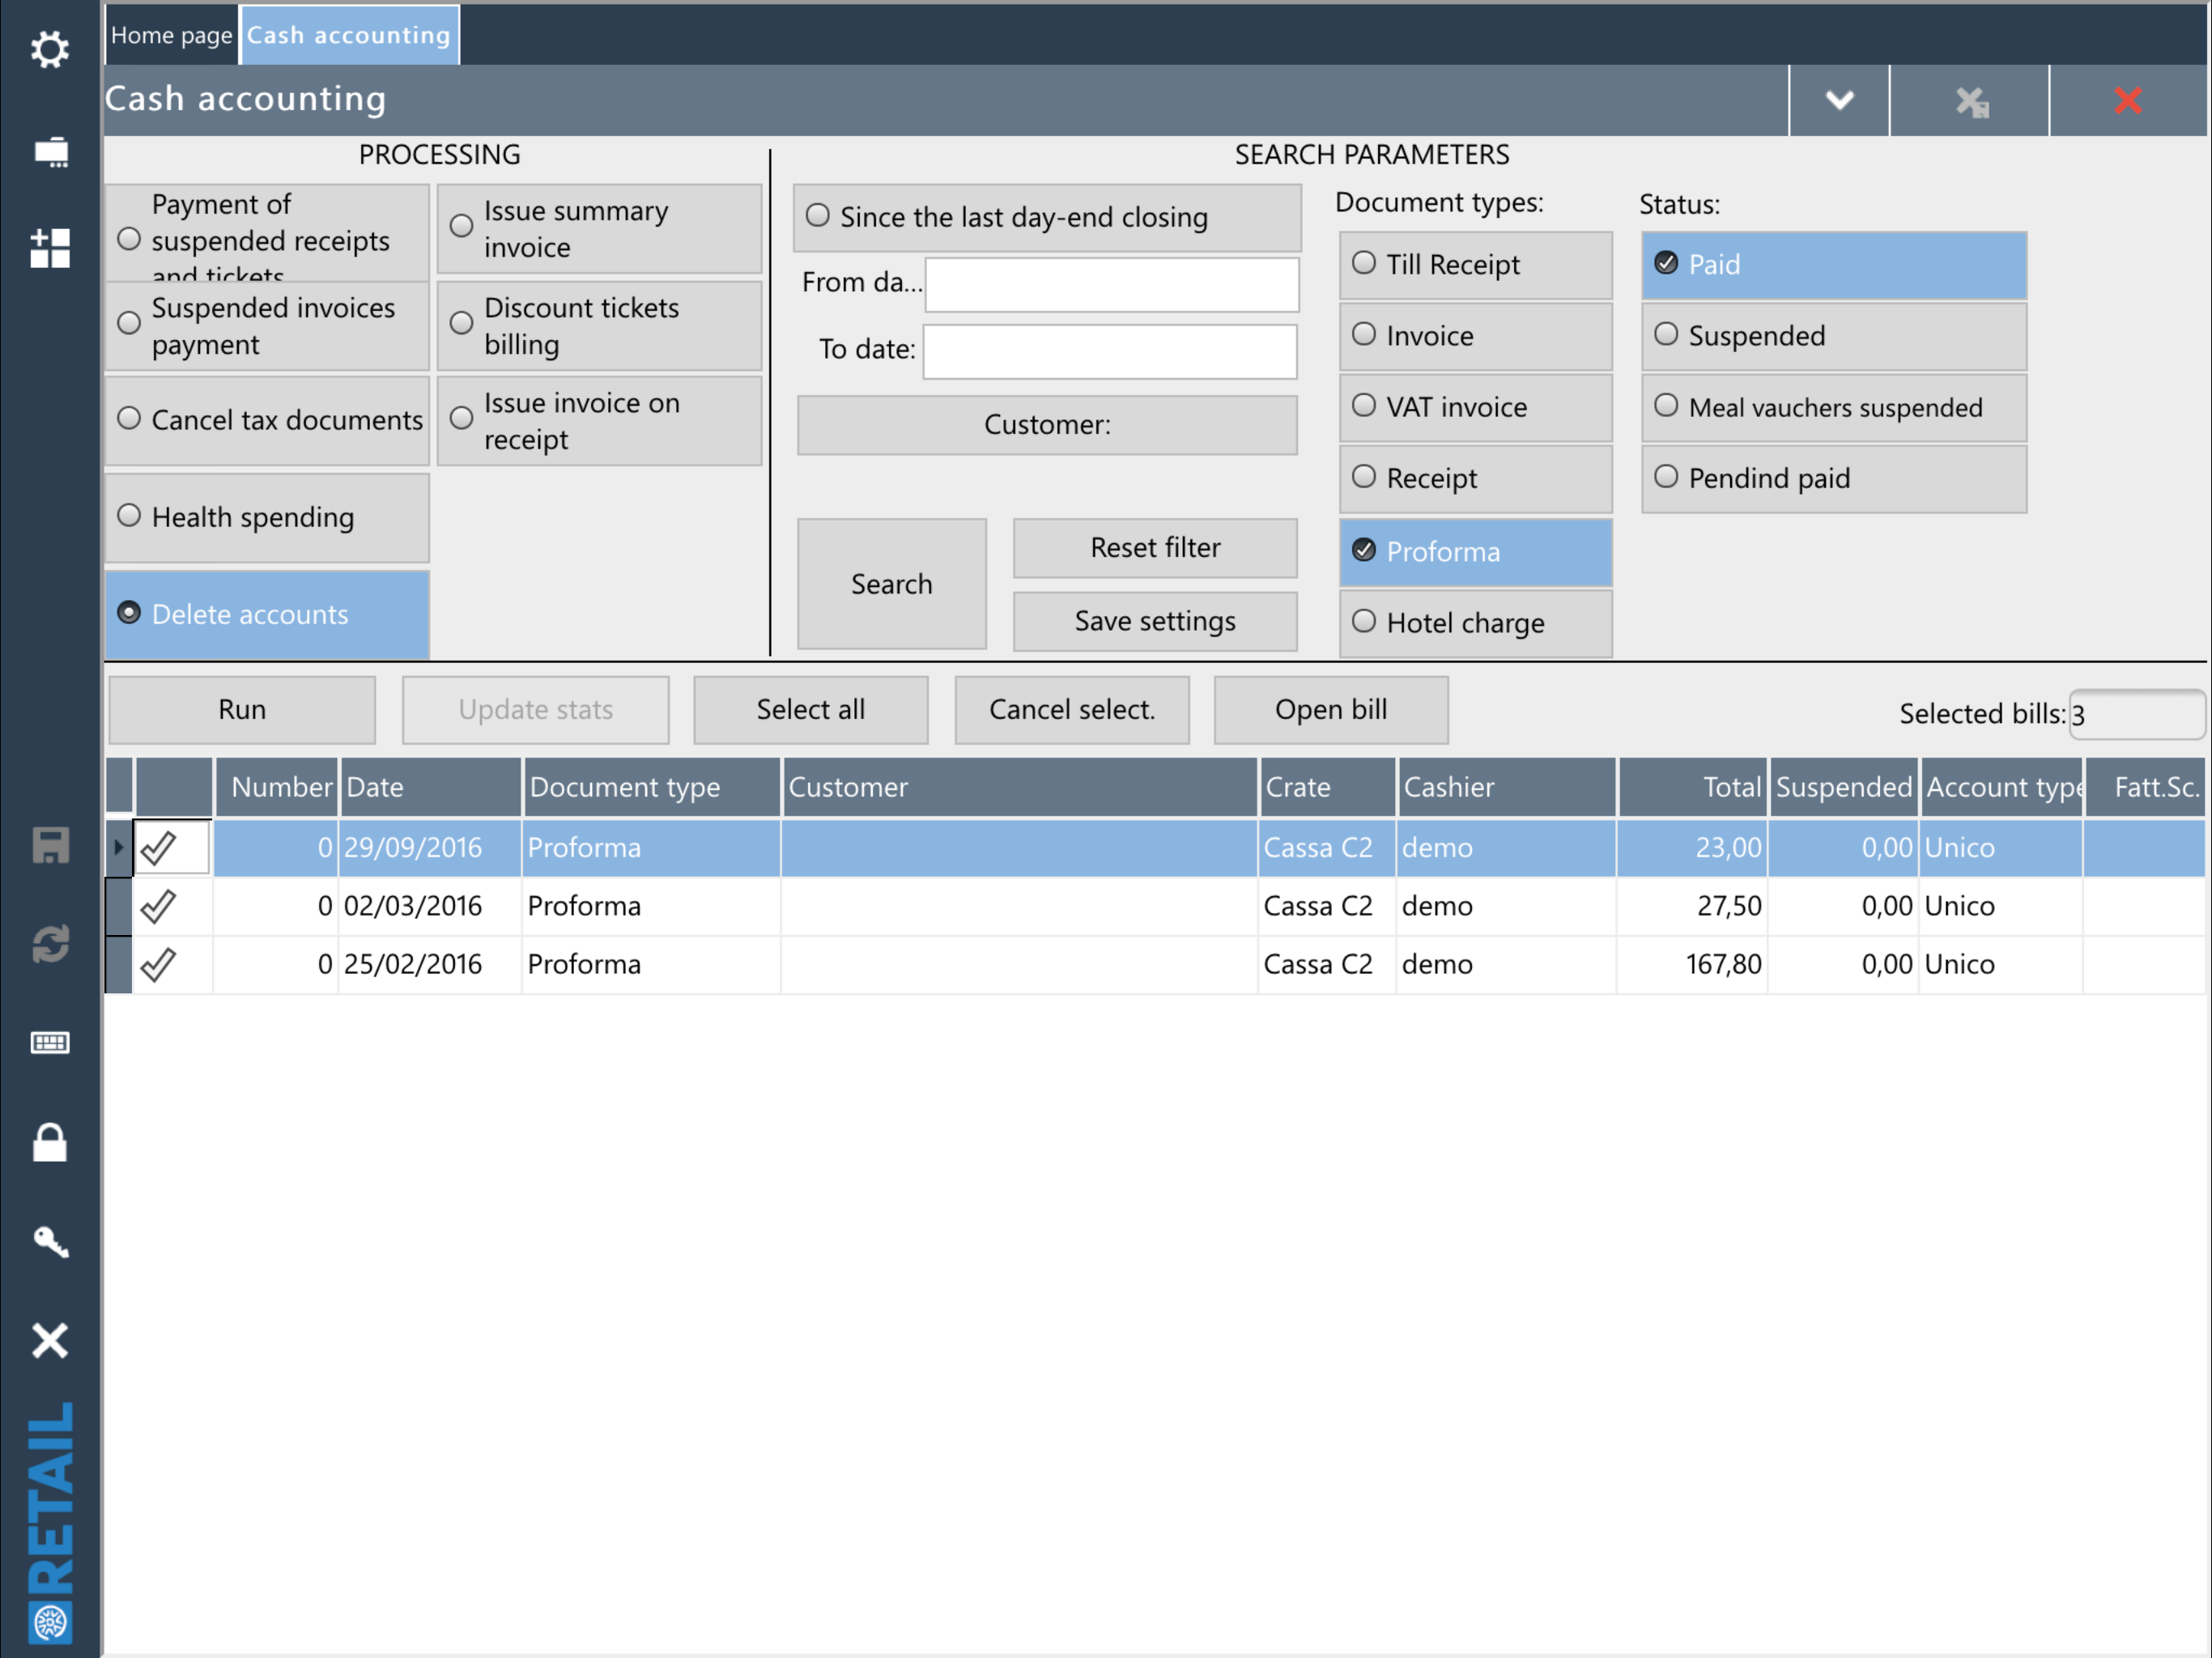Click the Update stats button

(x=536, y=710)
